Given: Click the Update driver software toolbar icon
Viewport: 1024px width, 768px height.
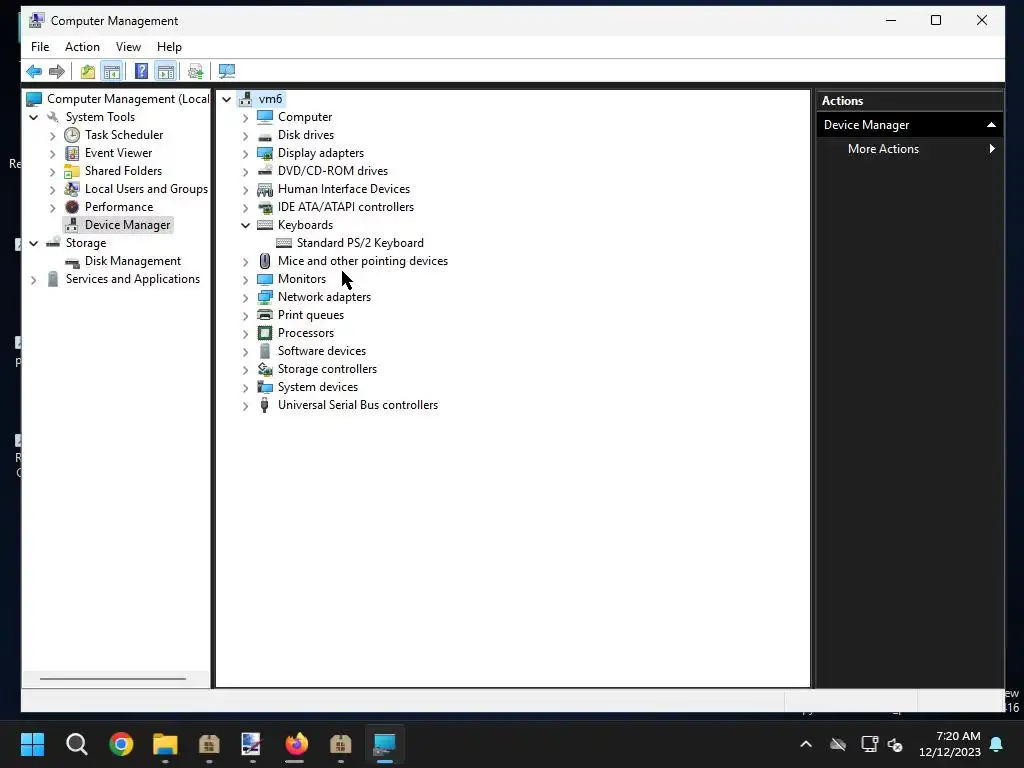Looking at the screenshot, I should tap(195, 71).
